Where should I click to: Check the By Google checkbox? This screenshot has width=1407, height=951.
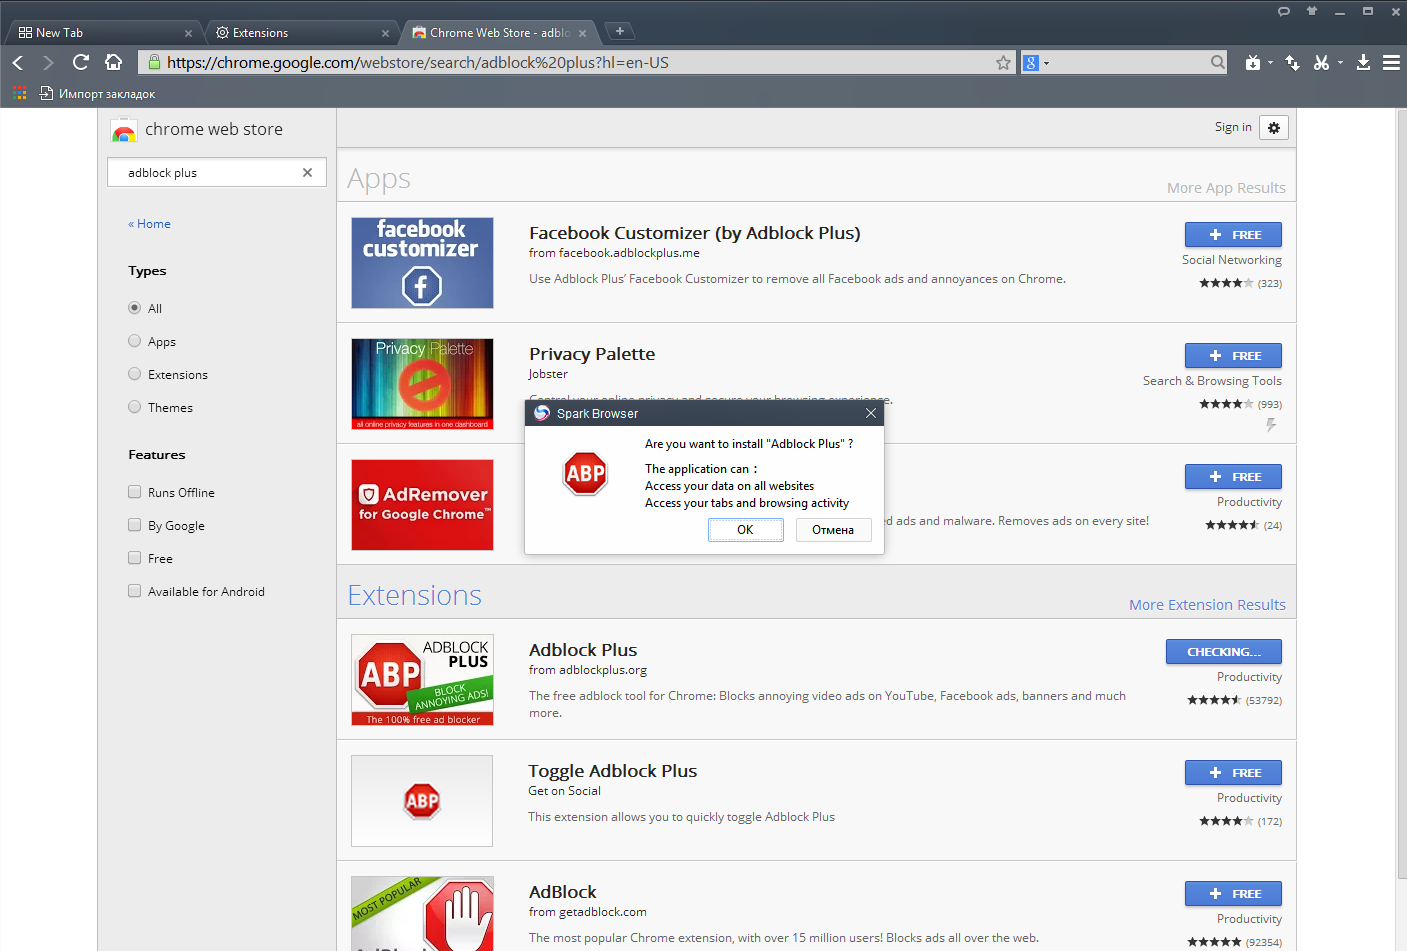[x=134, y=525]
